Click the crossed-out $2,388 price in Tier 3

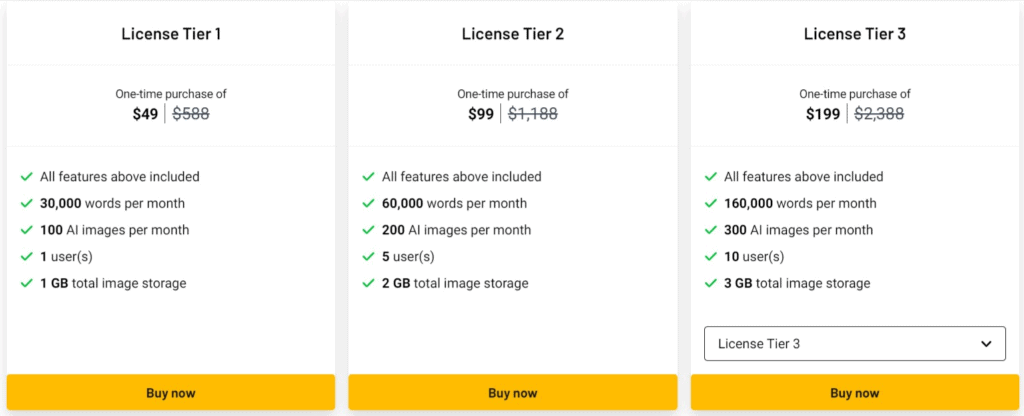(879, 114)
